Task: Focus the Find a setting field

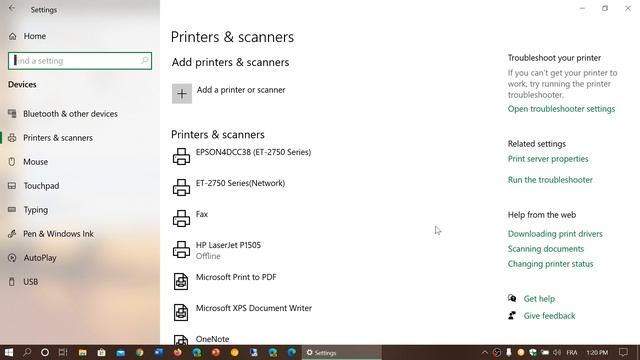Action: point(80,61)
